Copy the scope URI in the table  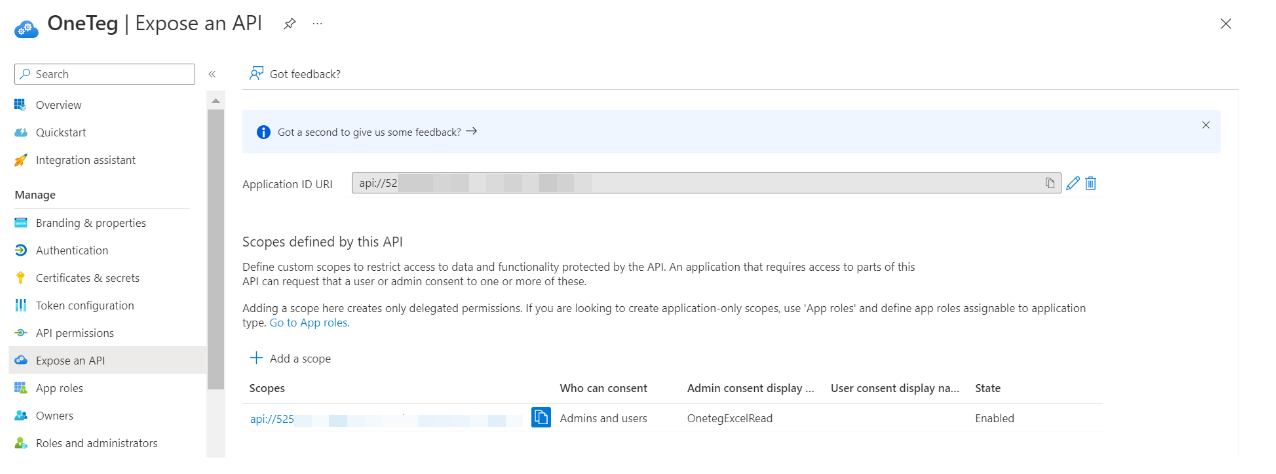pyautogui.click(x=541, y=417)
